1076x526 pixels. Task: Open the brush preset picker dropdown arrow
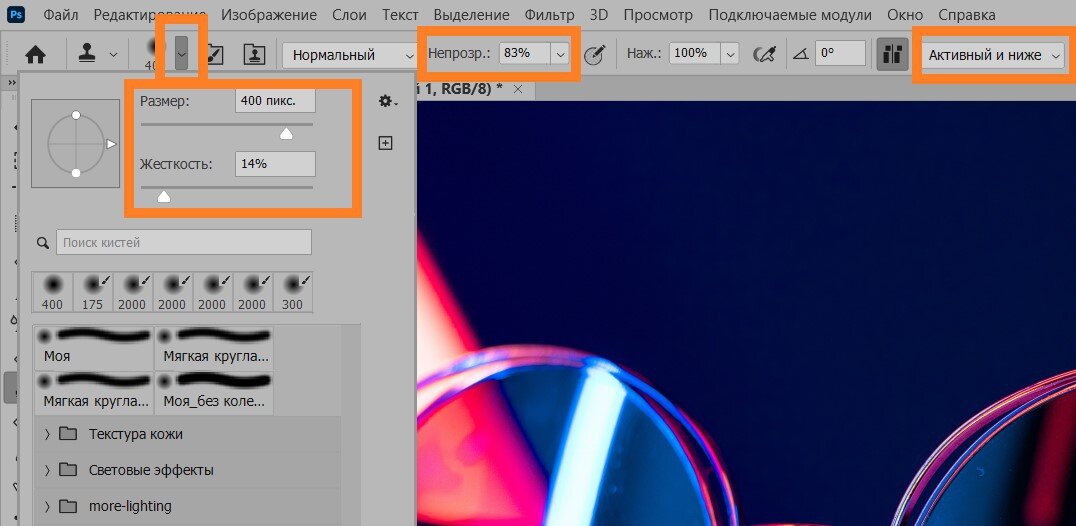click(181, 55)
